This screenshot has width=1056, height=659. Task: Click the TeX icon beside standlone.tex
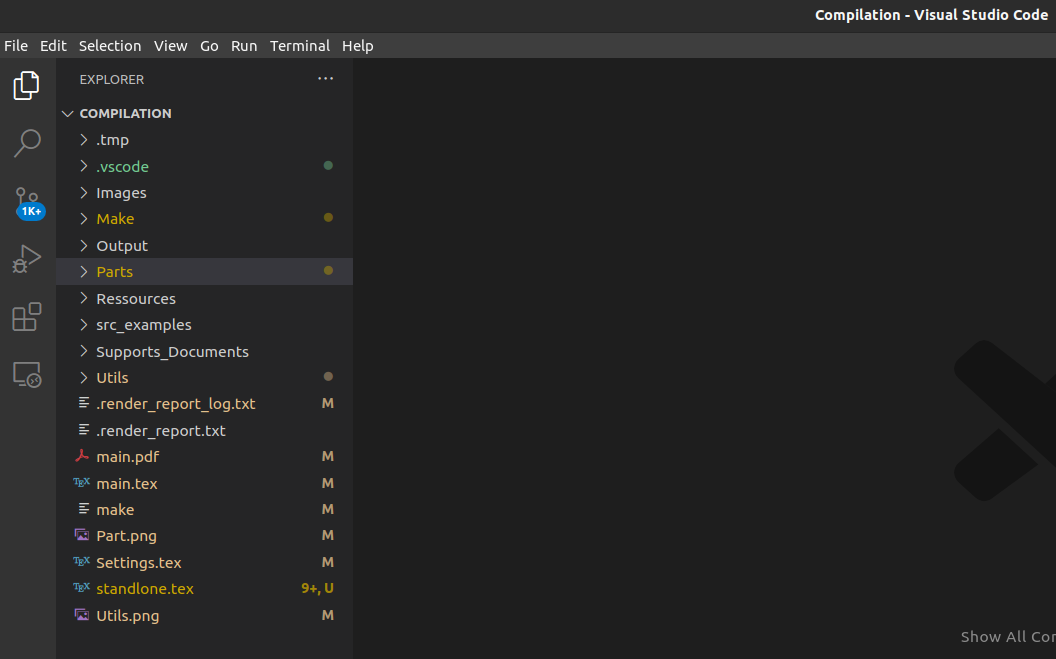81,588
